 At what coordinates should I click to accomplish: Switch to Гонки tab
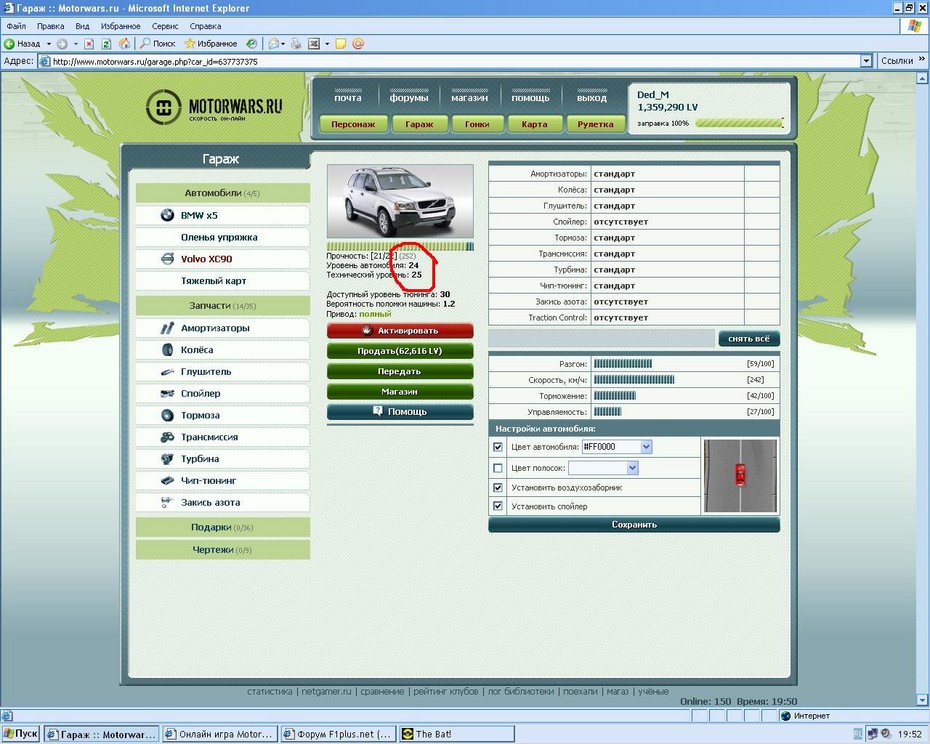coord(477,124)
